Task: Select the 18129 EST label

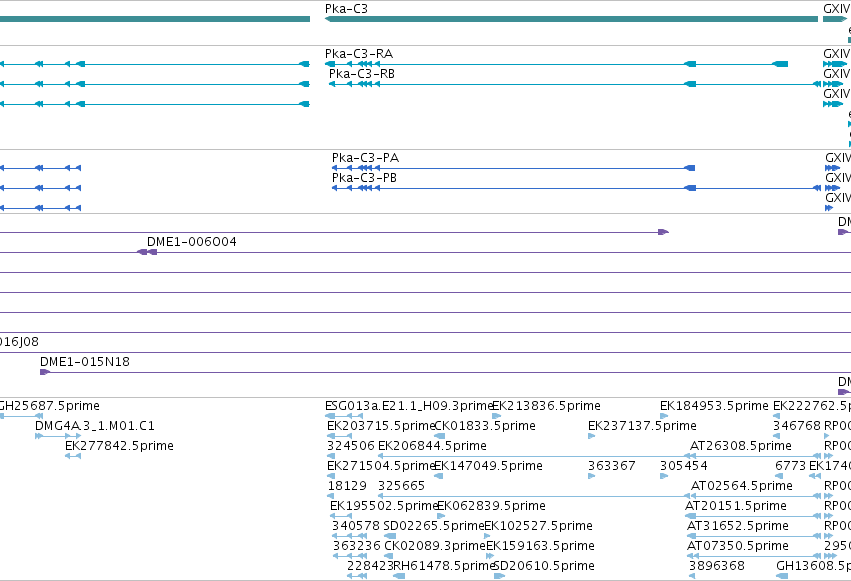Action: click(x=347, y=486)
